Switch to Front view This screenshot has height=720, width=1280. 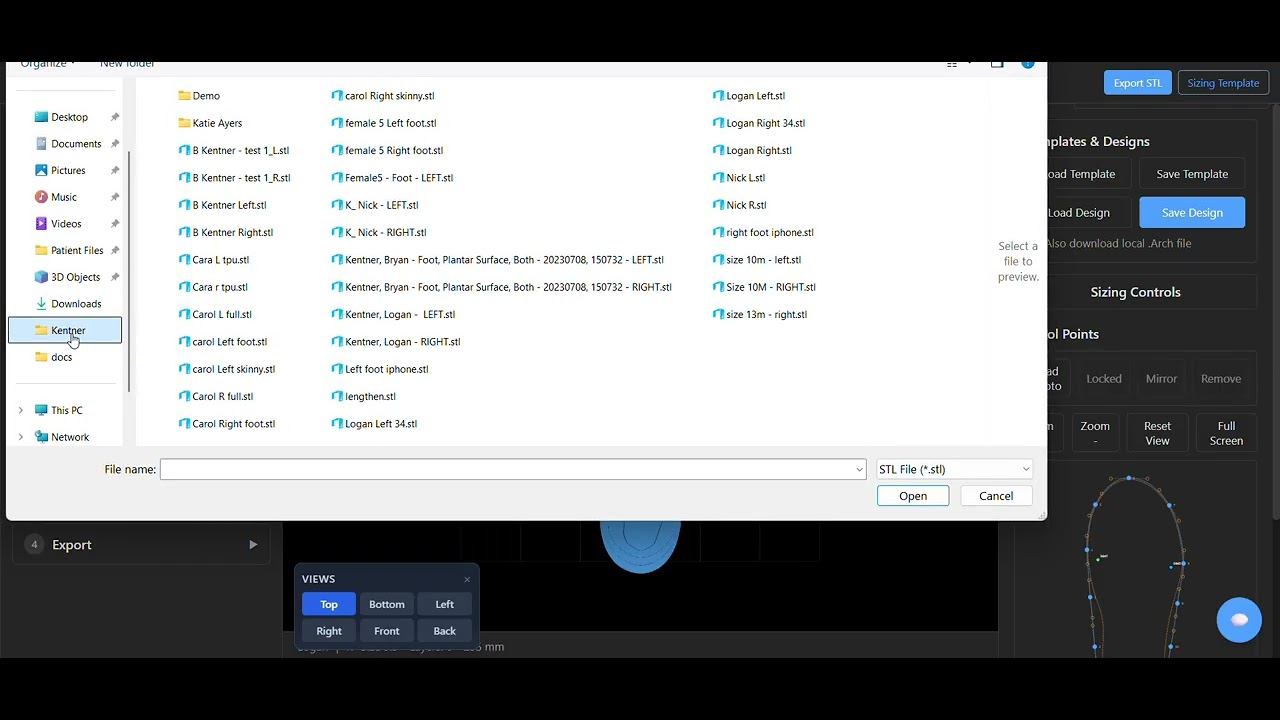387,631
